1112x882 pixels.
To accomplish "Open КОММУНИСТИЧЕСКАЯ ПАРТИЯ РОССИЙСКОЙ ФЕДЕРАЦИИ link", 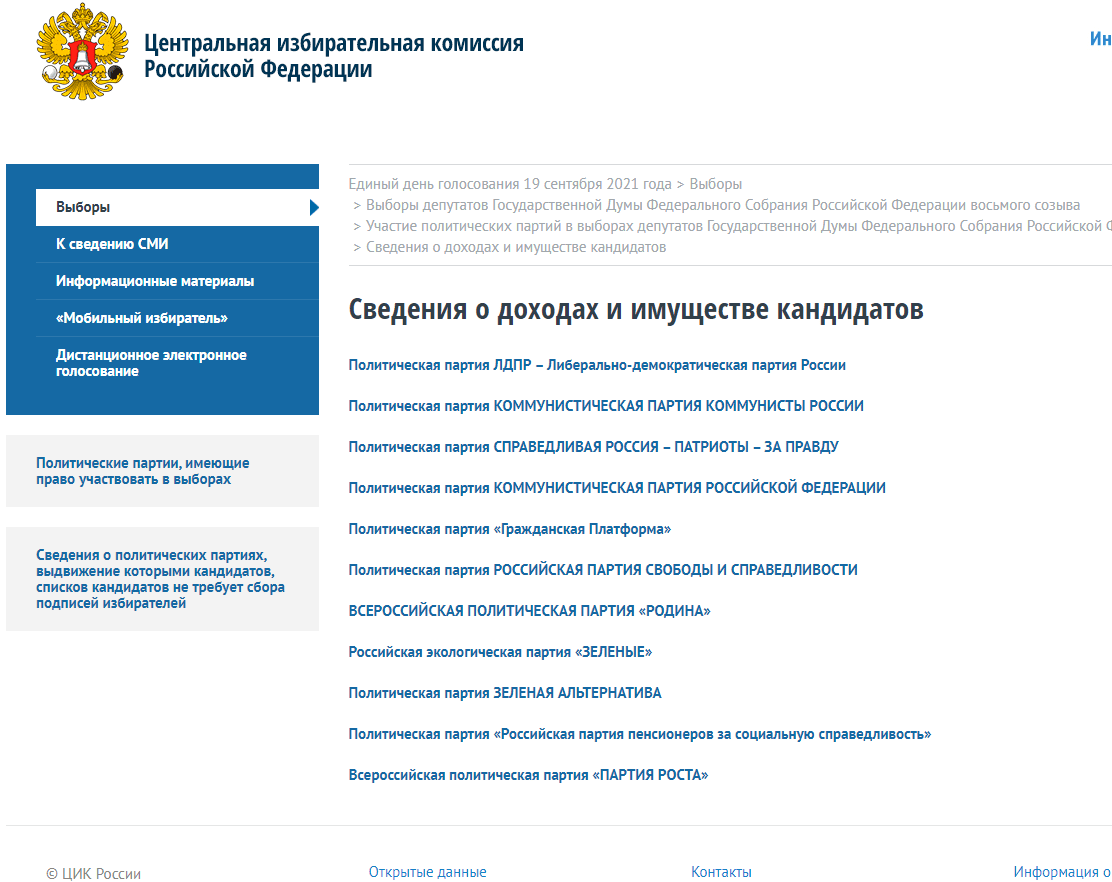I will pos(616,488).
